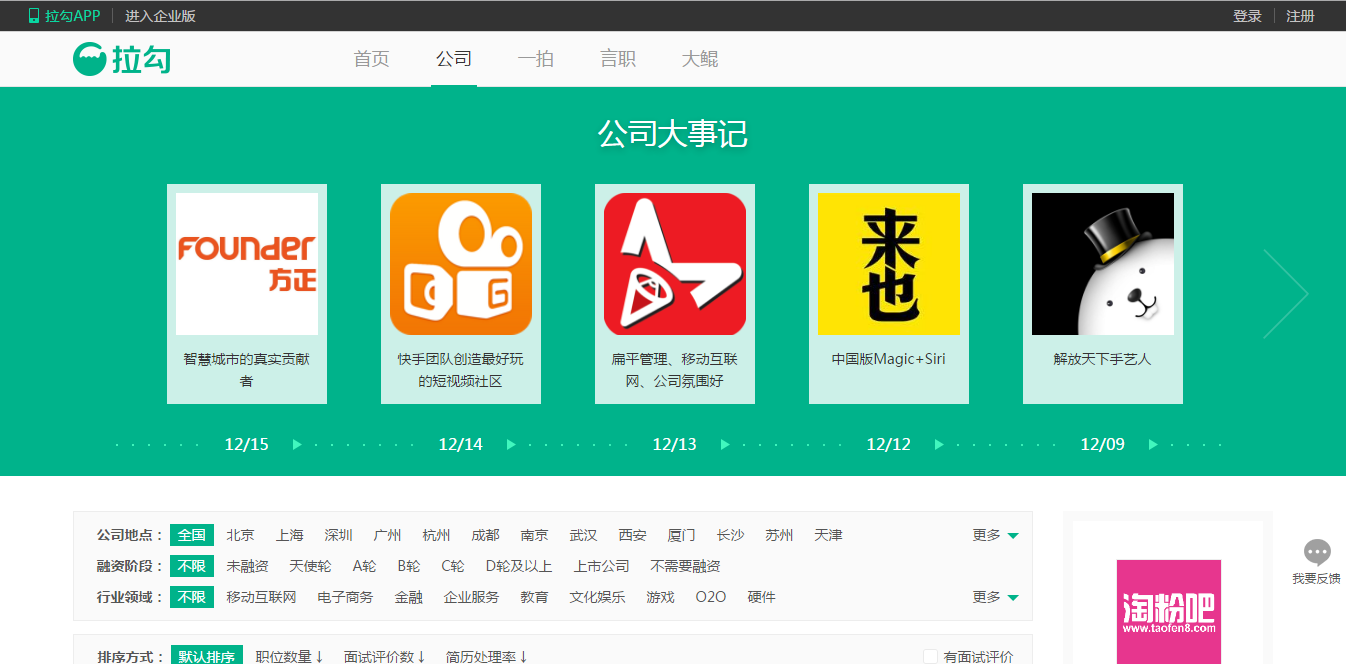Select the 12/09 timeline date

point(1103,445)
